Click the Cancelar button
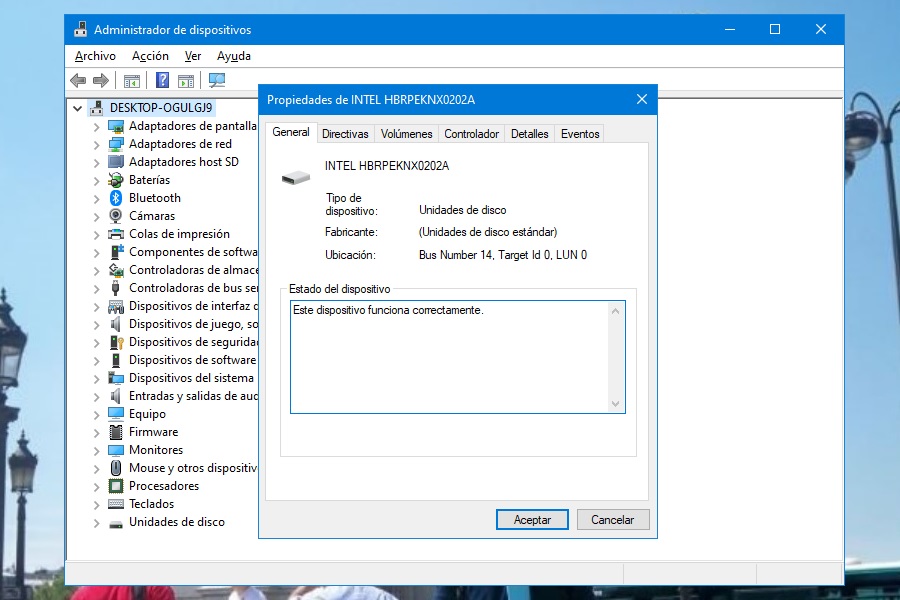The image size is (900, 600). pos(613,519)
